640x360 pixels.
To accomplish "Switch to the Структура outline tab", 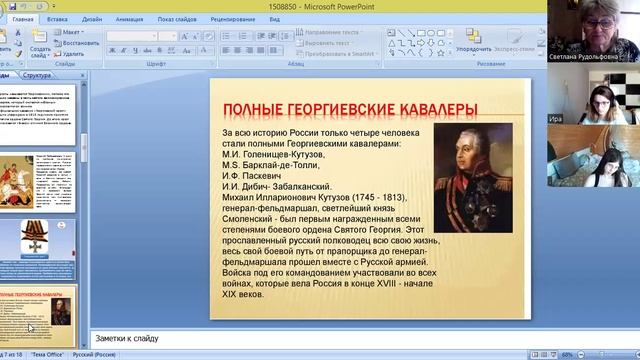I will 37,75.
